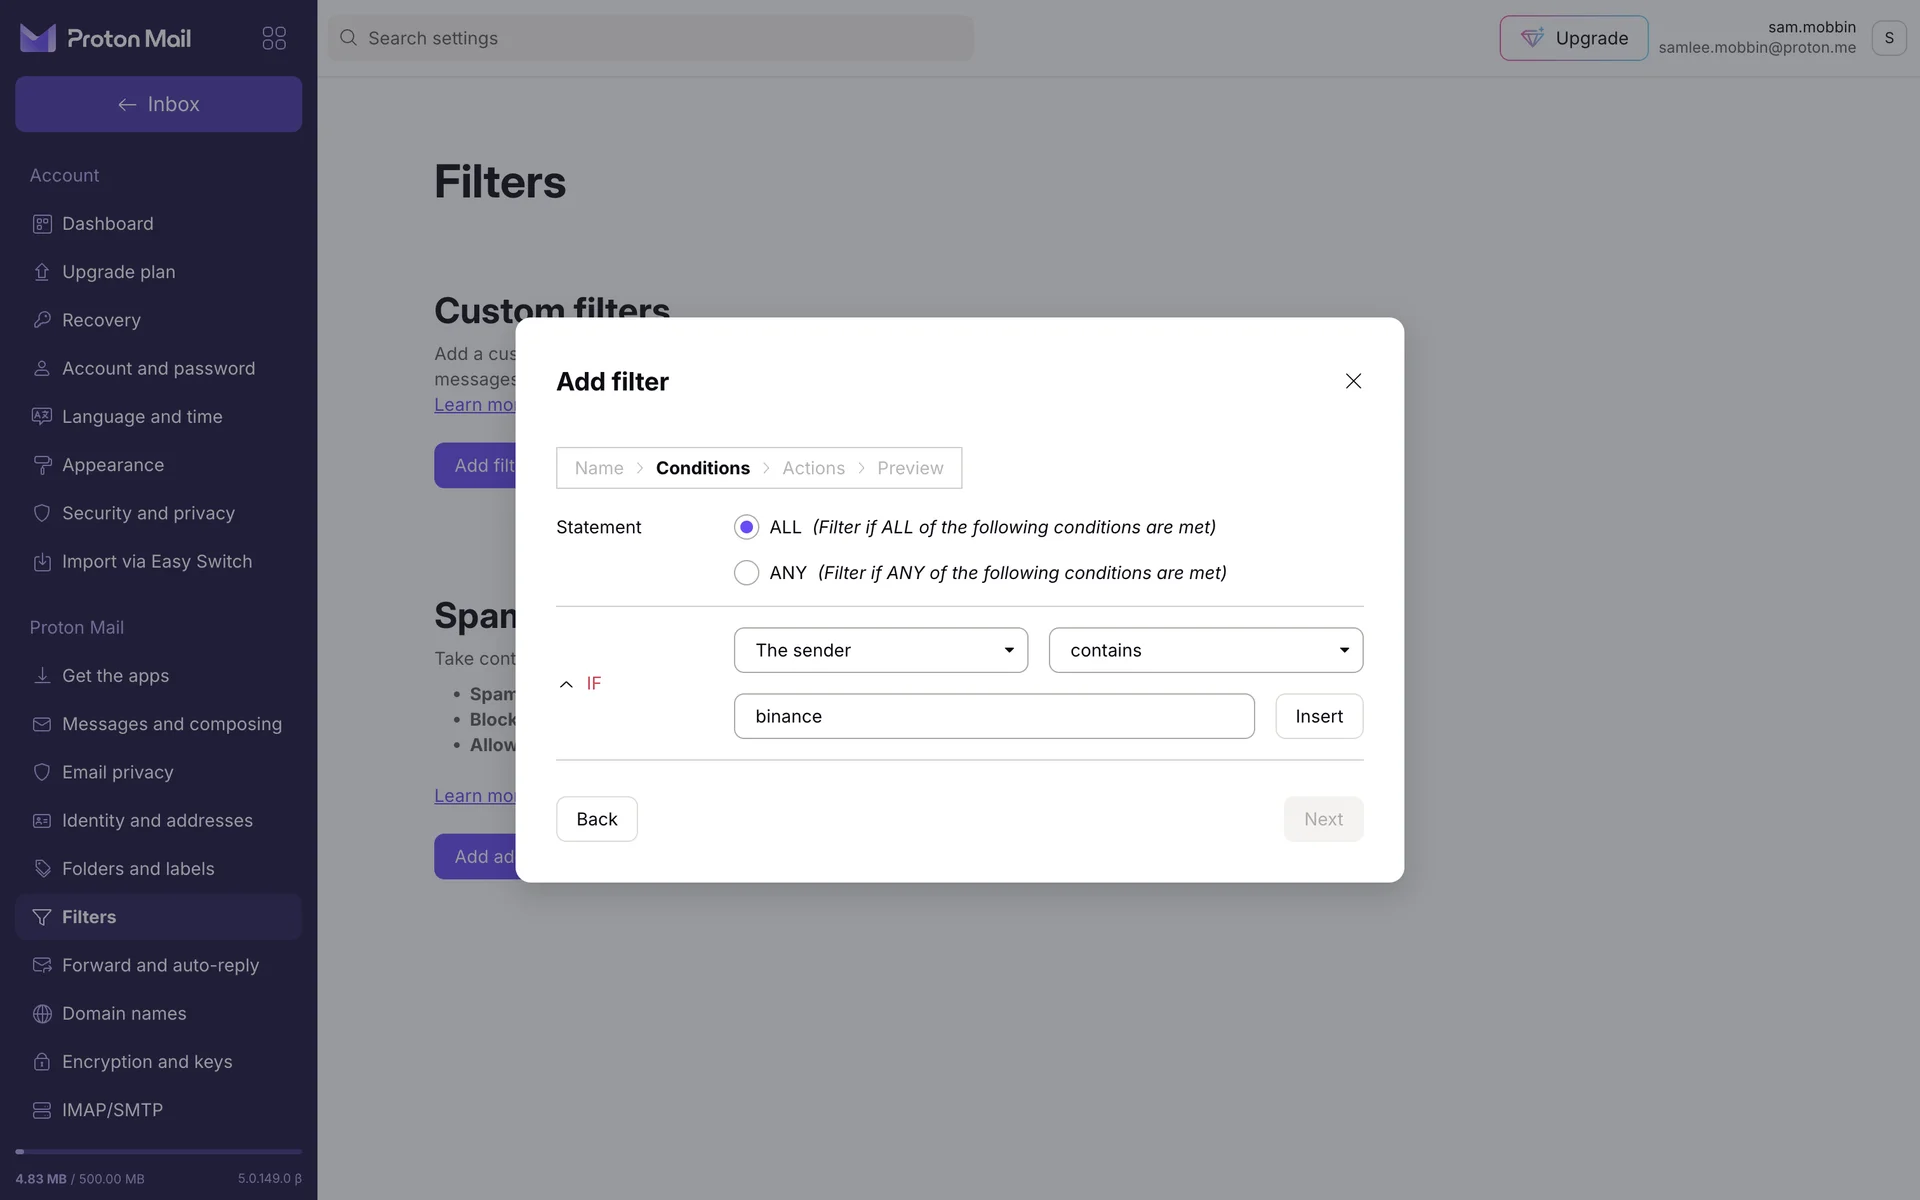Image resolution: width=1920 pixels, height=1200 pixels.
Task: Open the "contains" comparator dropdown
Action: tap(1205, 650)
